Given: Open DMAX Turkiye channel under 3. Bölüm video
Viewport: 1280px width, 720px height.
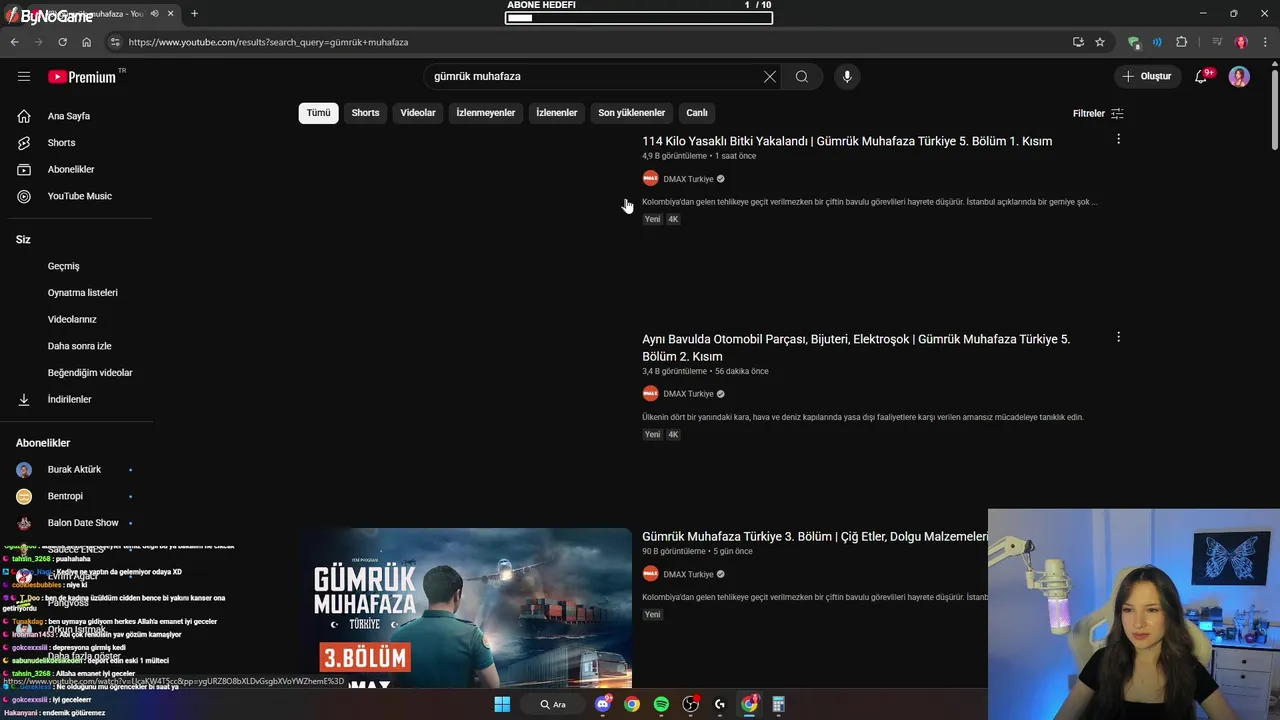Looking at the screenshot, I should (x=688, y=574).
